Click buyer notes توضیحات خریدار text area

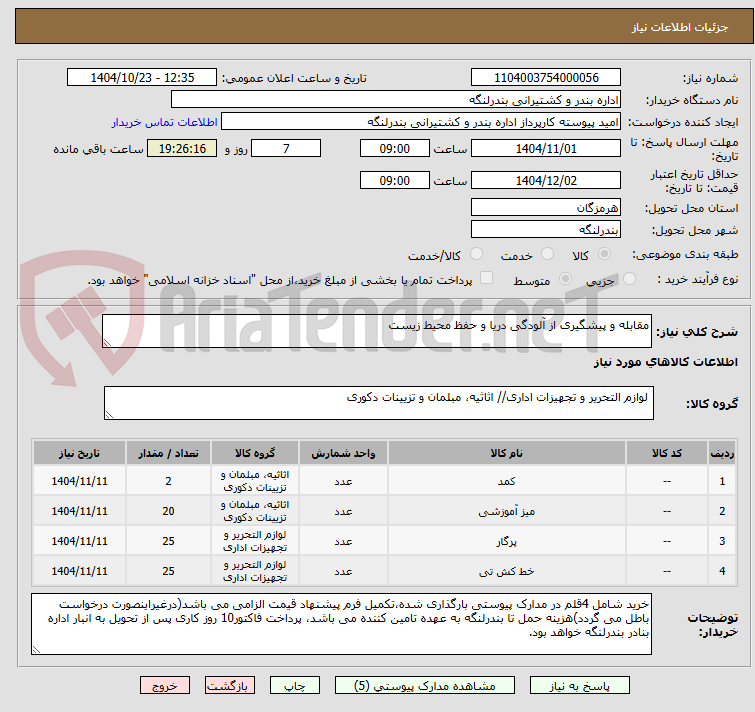click(341, 624)
